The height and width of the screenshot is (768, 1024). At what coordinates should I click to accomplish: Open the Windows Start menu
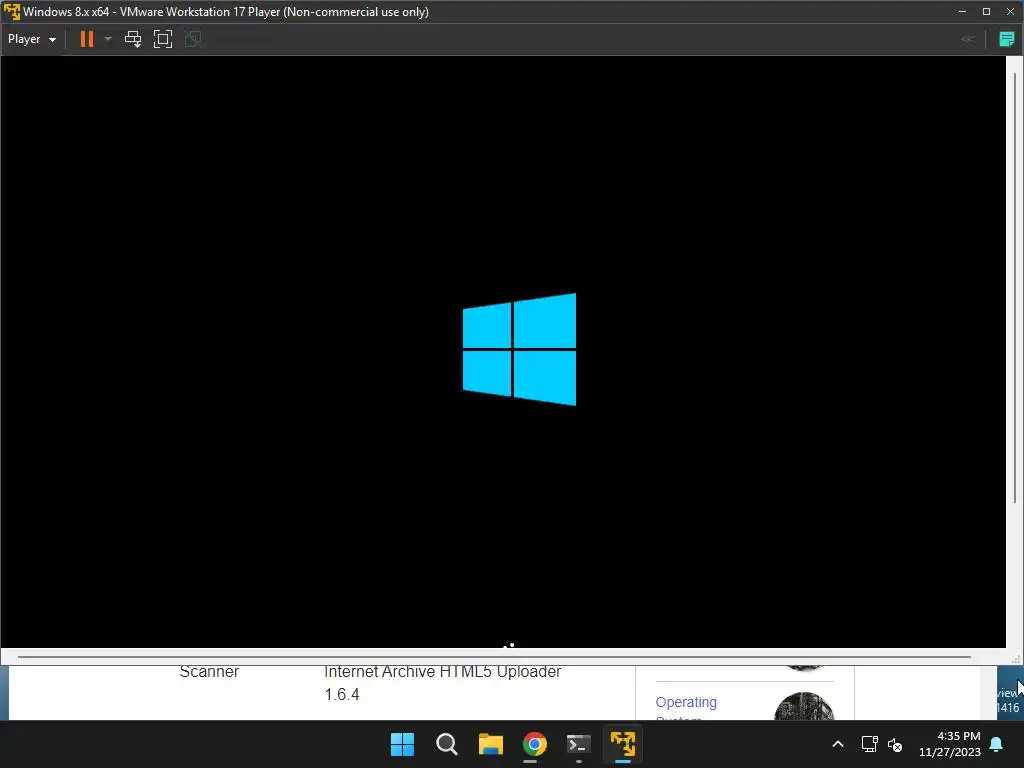point(402,744)
